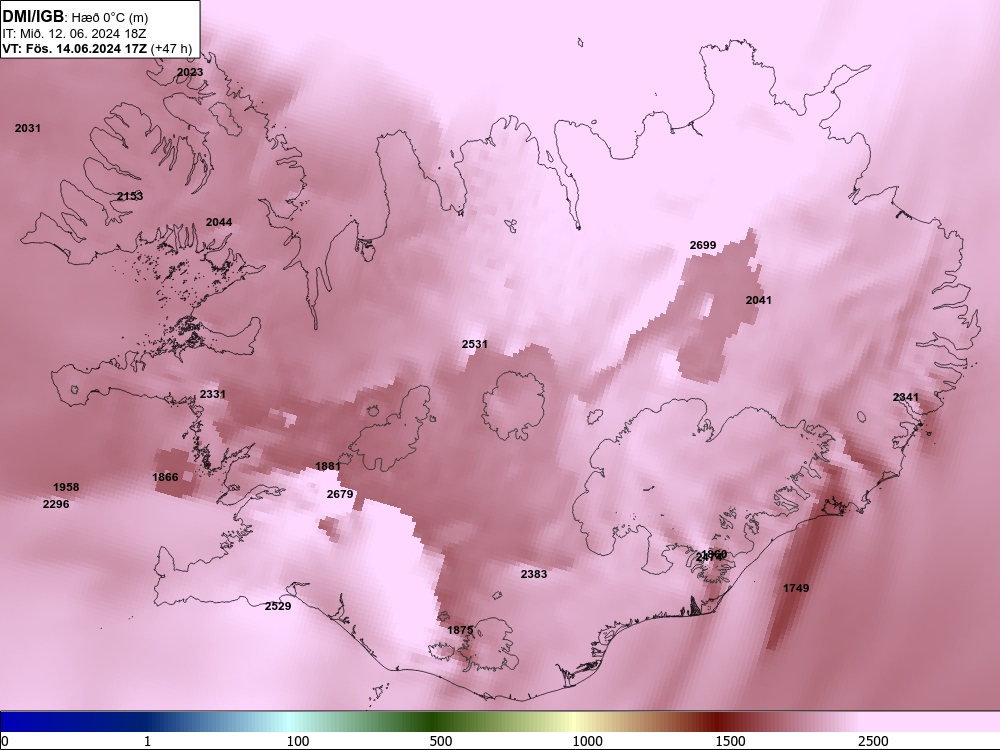Image resolution: width=1000 pixels, height=750 pixels.
Task: Click the 1866 value label
Action: pos(165,477)
